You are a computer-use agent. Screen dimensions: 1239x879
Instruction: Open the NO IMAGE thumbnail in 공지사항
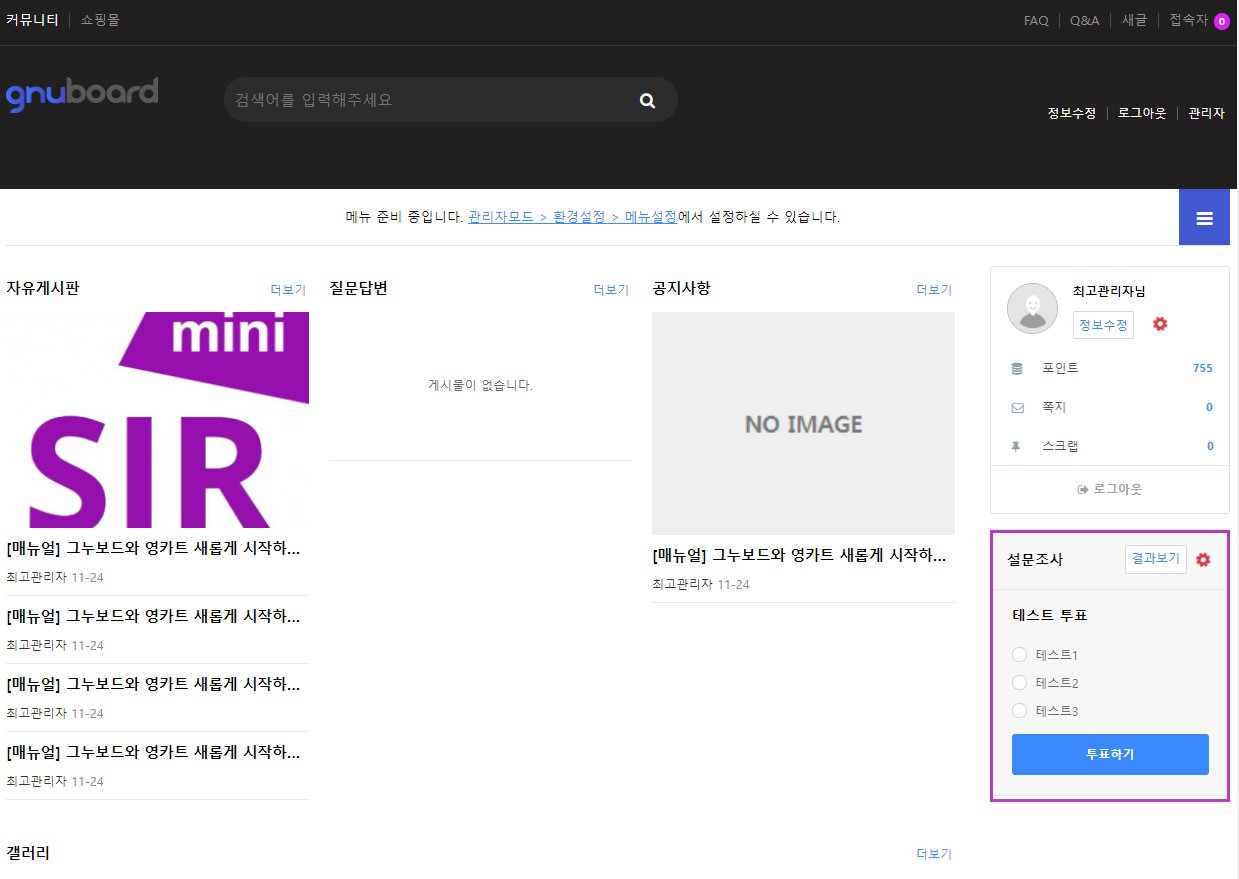point(803,423)
